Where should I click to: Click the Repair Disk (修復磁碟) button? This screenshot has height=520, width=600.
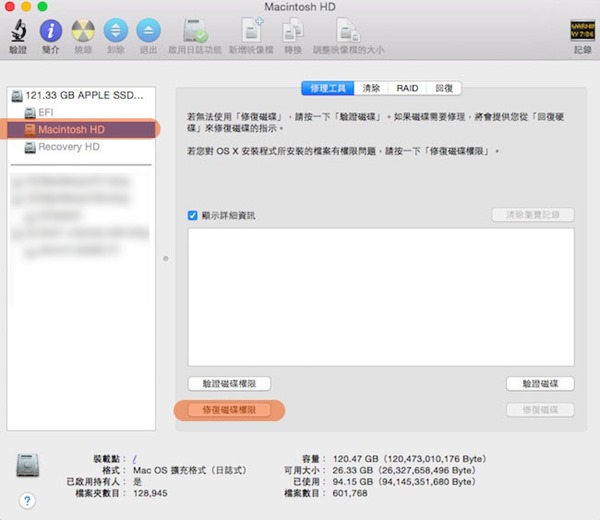coord(540,410)
